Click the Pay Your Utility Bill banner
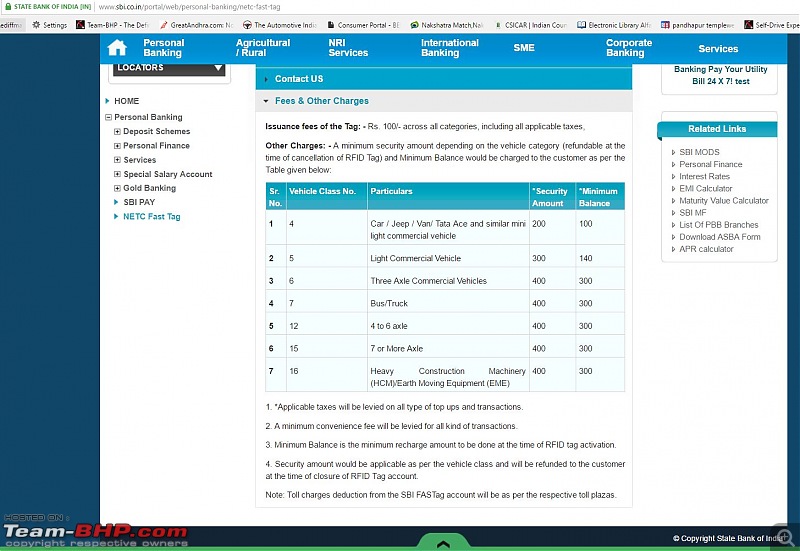 pyautogui.click(x=720, y=75)
